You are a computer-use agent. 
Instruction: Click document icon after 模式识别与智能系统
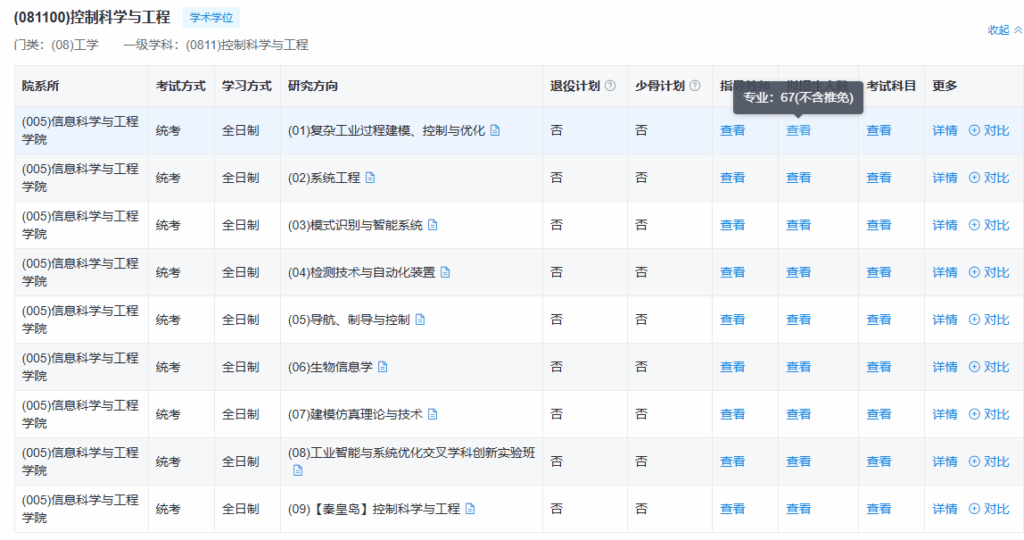tap(433, 225)
